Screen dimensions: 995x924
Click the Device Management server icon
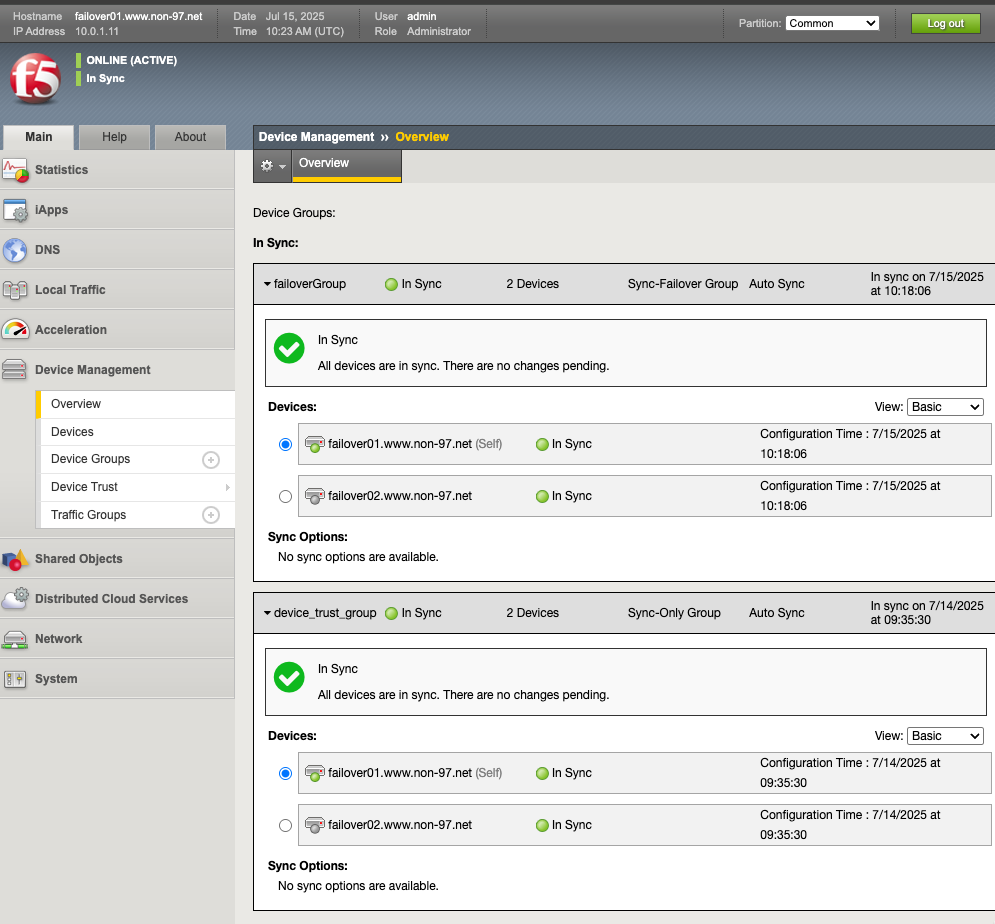tap(14, 370)
